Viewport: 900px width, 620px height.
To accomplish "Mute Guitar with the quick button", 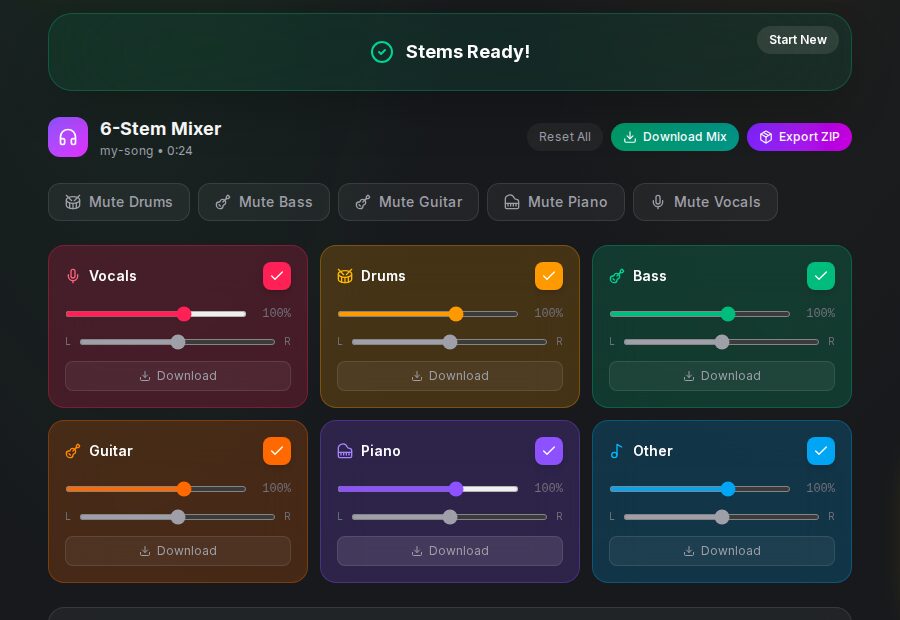I will tap(409, 202).
